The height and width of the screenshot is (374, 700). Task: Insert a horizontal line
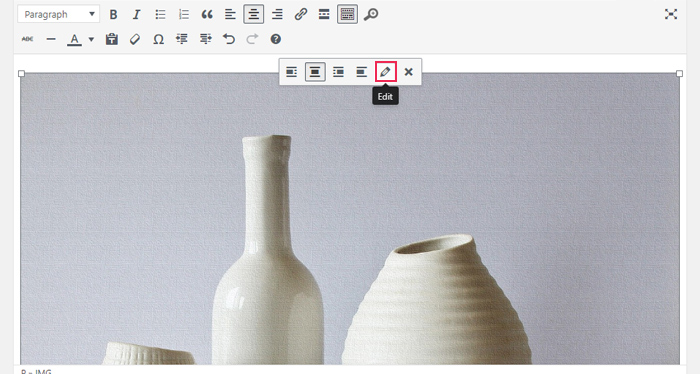click(51, 39)
